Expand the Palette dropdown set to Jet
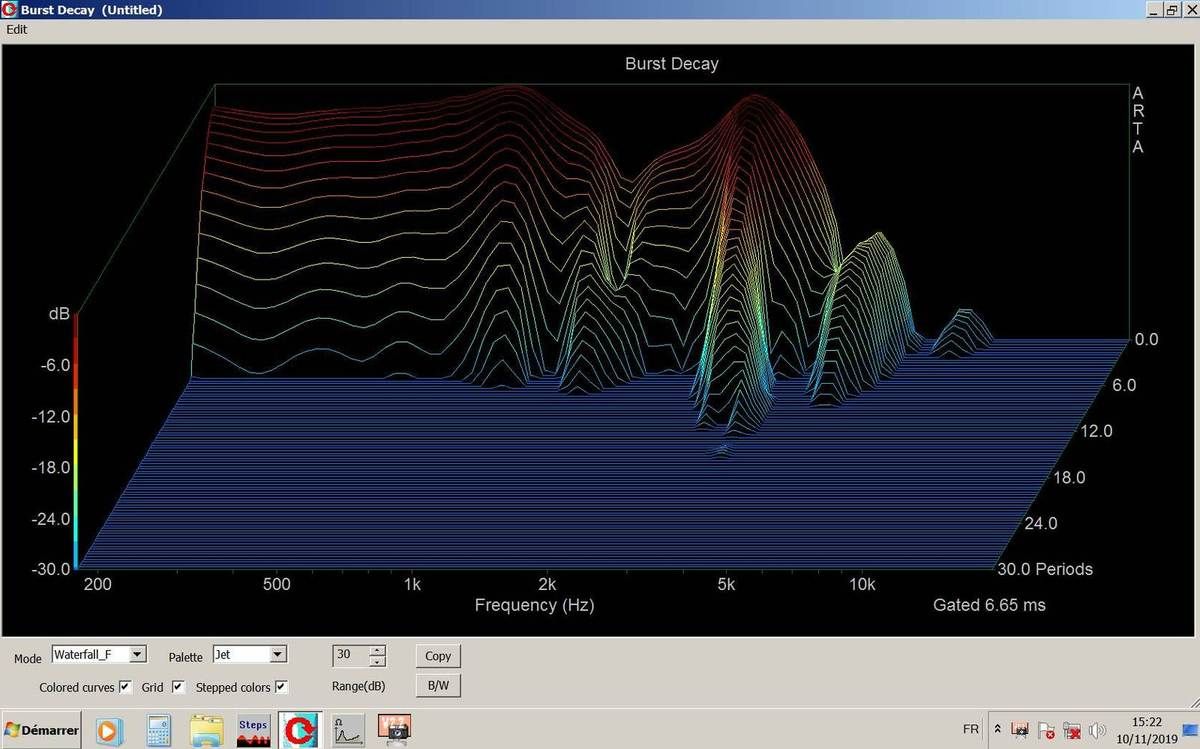Screen dimensions: 1200x749 (x=278, y=654)
